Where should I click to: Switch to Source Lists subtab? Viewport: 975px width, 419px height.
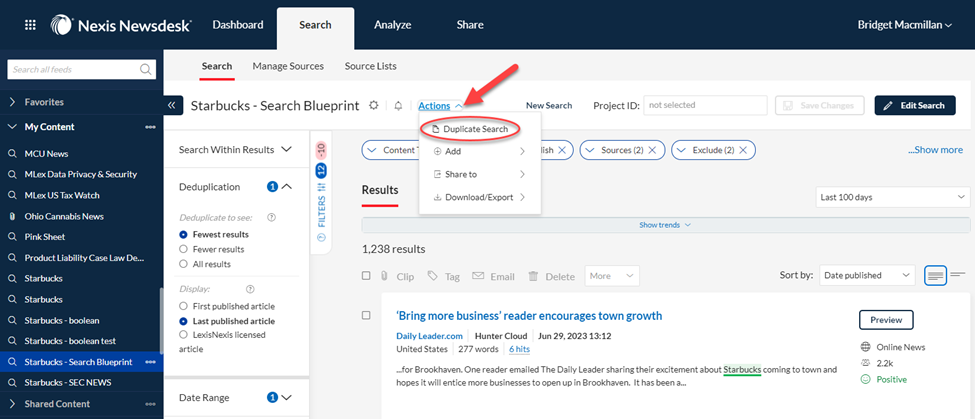371,66
